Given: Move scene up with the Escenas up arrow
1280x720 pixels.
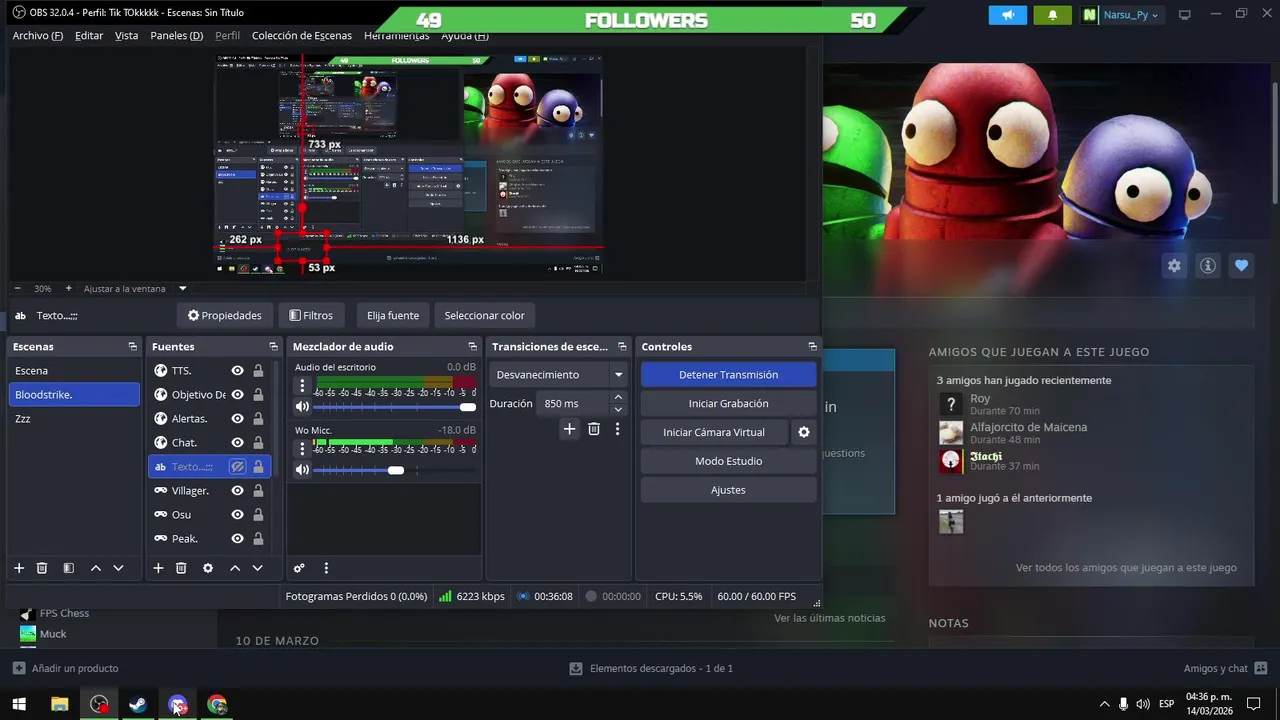Looking at the screenshot, I should click(96, 568).
